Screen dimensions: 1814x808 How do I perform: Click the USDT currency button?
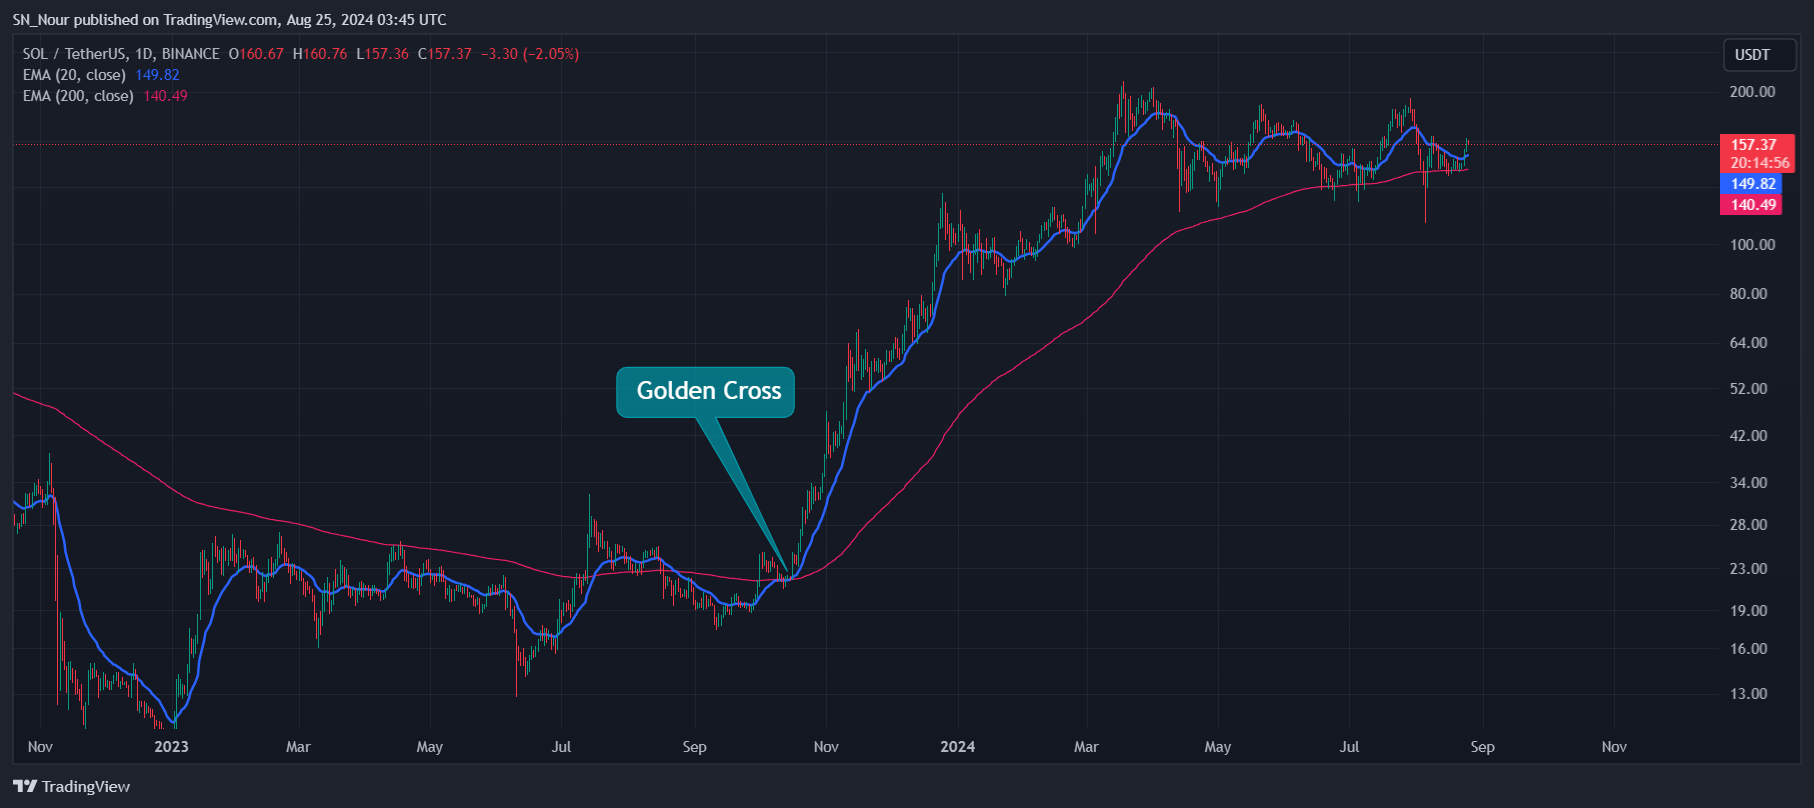click(x=1760, y=55)
